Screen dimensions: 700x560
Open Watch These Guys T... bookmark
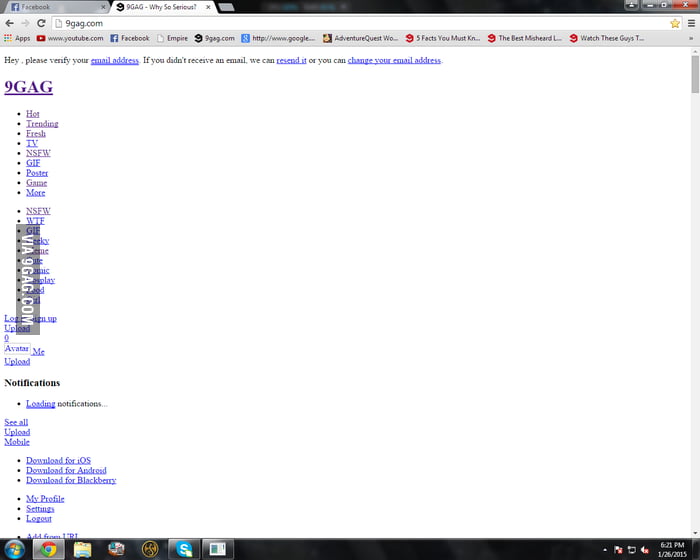click(607, 38)
